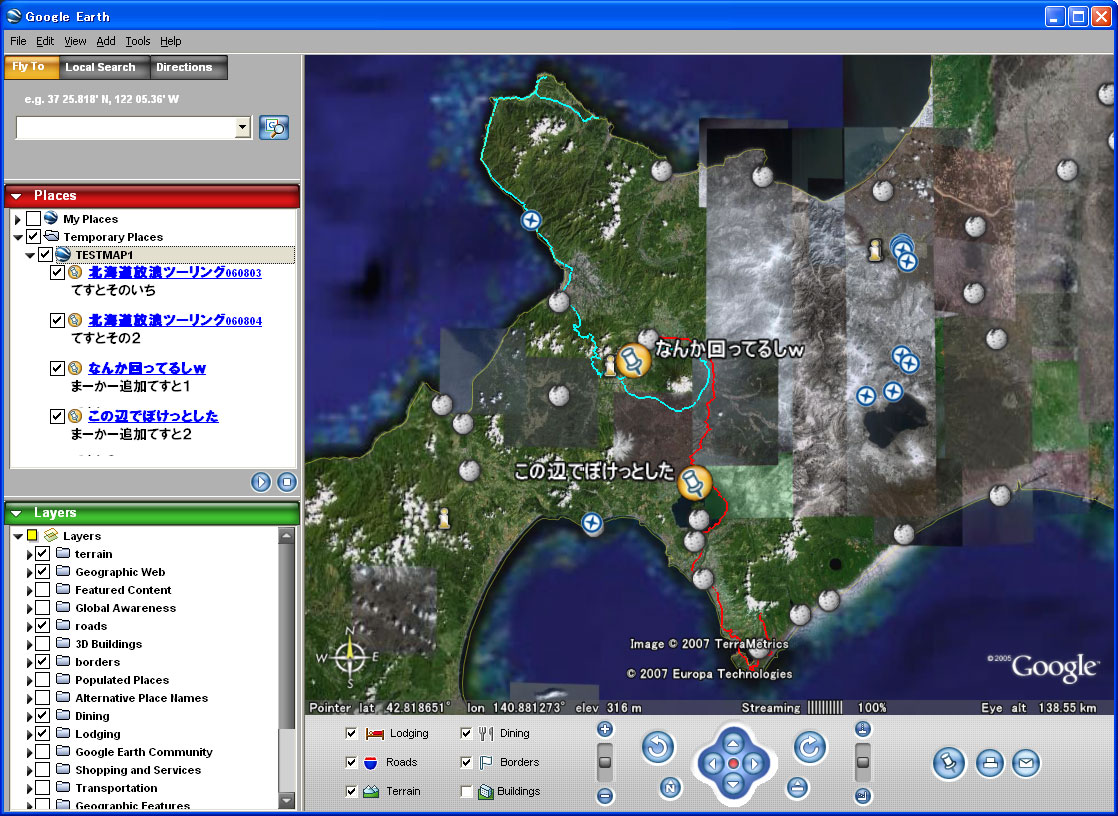
Task: Collapse the Temporary Places tree node
Action: pos(18,237)
